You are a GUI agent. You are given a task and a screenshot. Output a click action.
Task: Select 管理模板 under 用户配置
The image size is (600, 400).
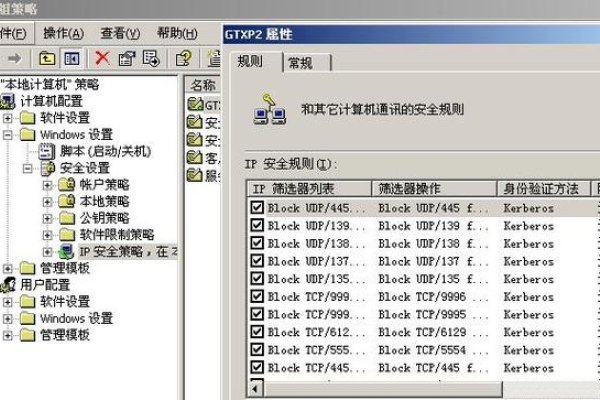click(65, 335)
